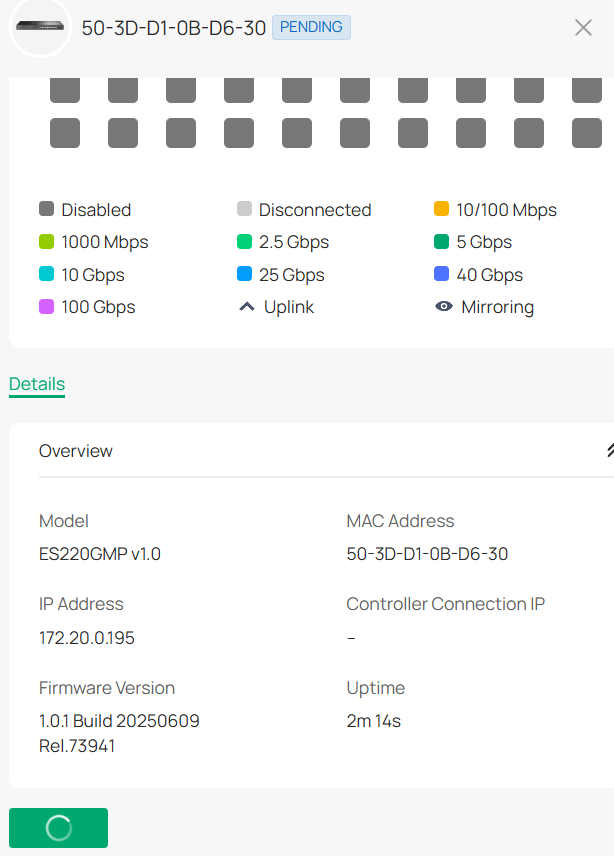The width and height of the screenshot is (614, 856).
Task: Click the orange 10/100 Mbps legend swatch
Action: coord(441,210)
